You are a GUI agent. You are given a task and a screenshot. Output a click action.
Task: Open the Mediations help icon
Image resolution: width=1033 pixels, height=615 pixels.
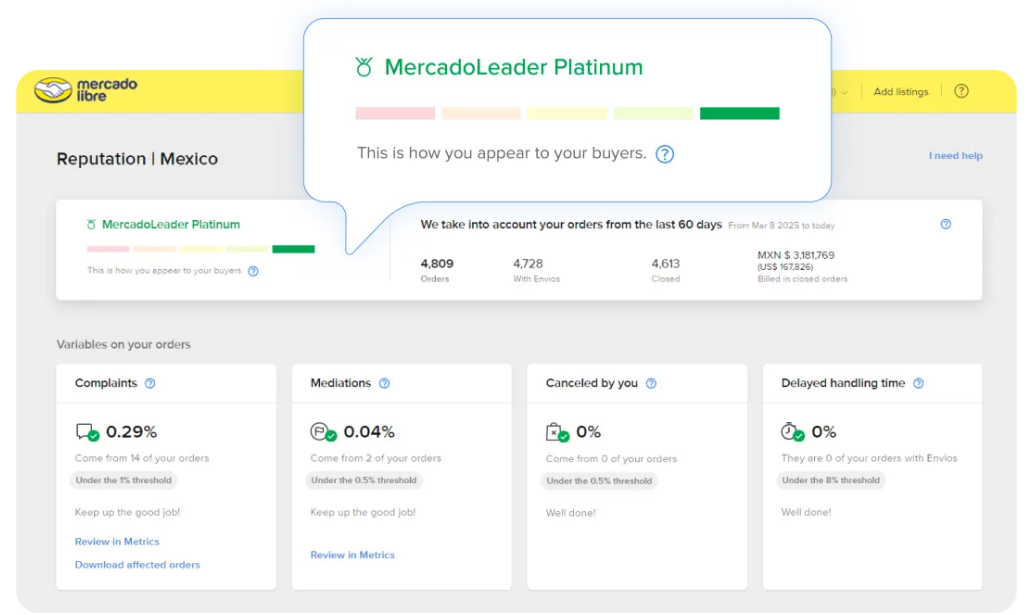[384, 383]
